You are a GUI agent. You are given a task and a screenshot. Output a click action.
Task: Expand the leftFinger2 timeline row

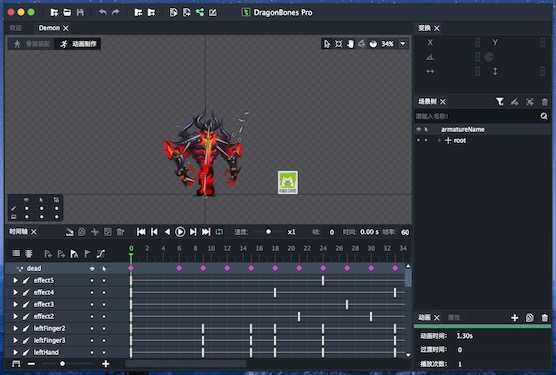pyautogui.click(x=15, y=328)
